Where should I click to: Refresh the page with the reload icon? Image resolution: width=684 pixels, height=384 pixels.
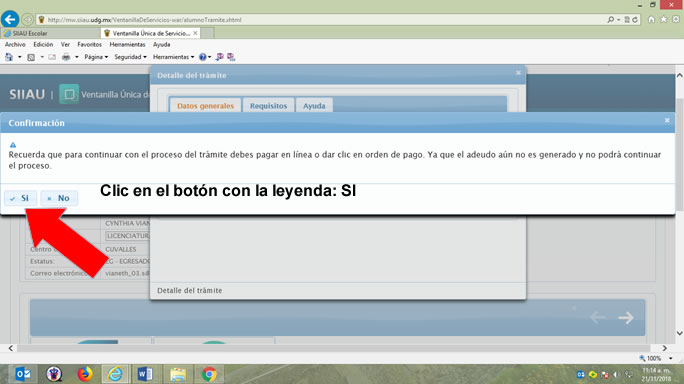pyautogui.click(x=635, y=20)
